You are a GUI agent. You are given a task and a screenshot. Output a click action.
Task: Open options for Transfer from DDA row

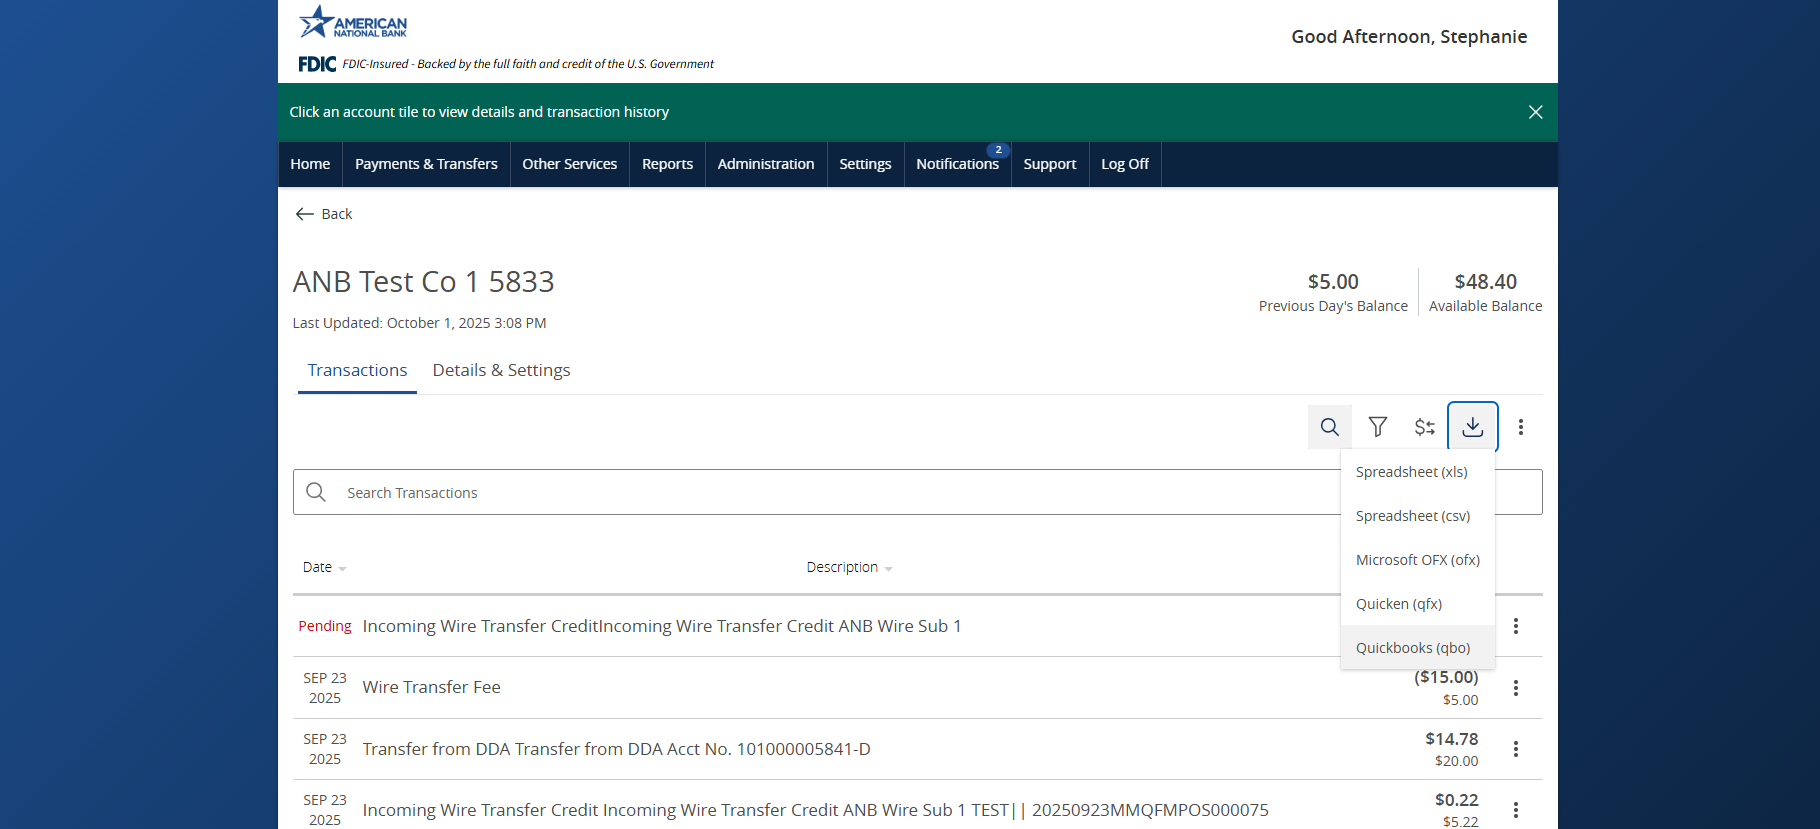[x=1515, y=749]
